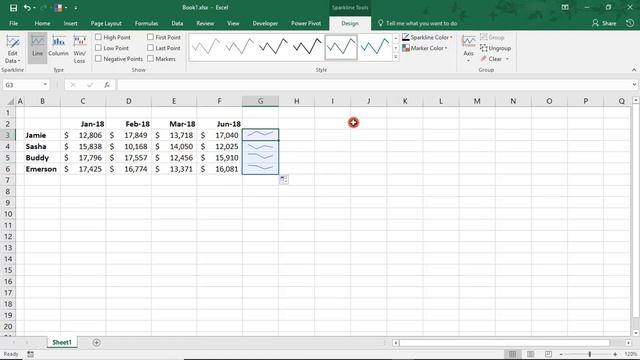
Task: Select the Line sparkline type
Action: 38,48
